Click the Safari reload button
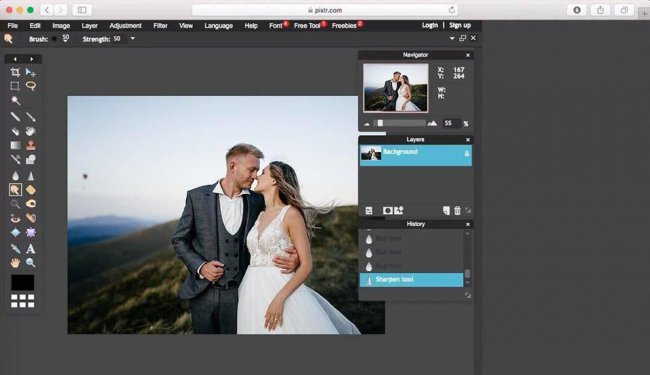This screenshot has height=375, width=650. [451, 10]
